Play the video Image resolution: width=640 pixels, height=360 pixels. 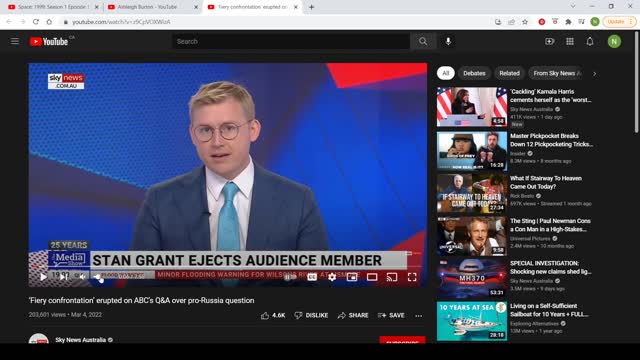[x=43, y=277]
